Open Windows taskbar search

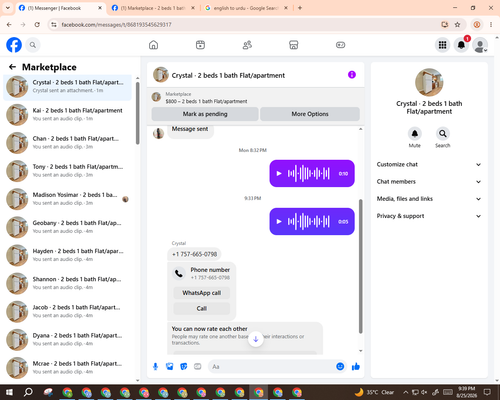[x=28, y=392]
